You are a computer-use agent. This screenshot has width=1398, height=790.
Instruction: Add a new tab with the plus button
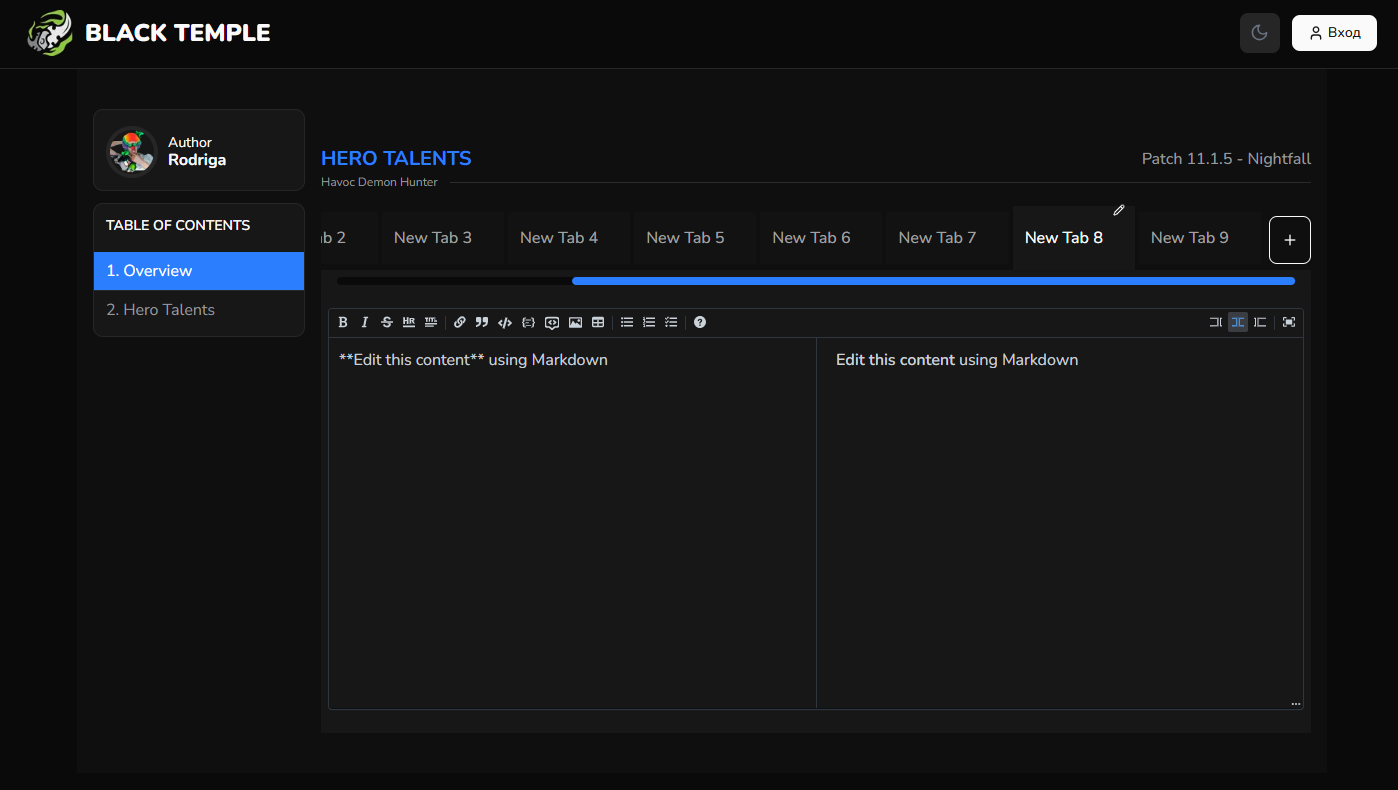click(x=1290, y=240)
